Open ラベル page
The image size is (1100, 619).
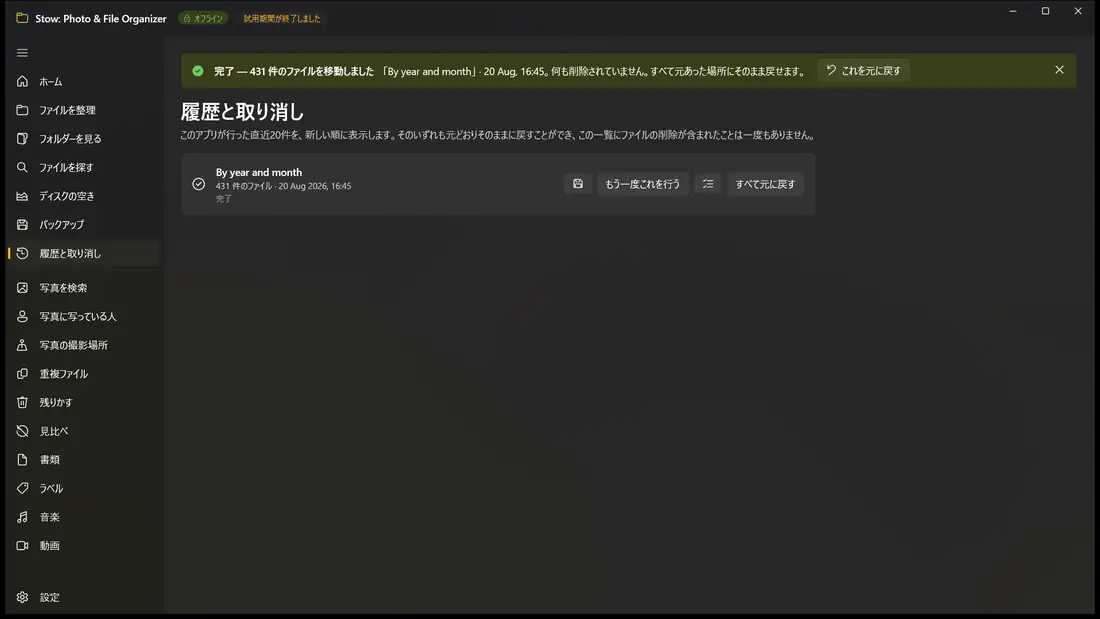click(x=84, y=488)
